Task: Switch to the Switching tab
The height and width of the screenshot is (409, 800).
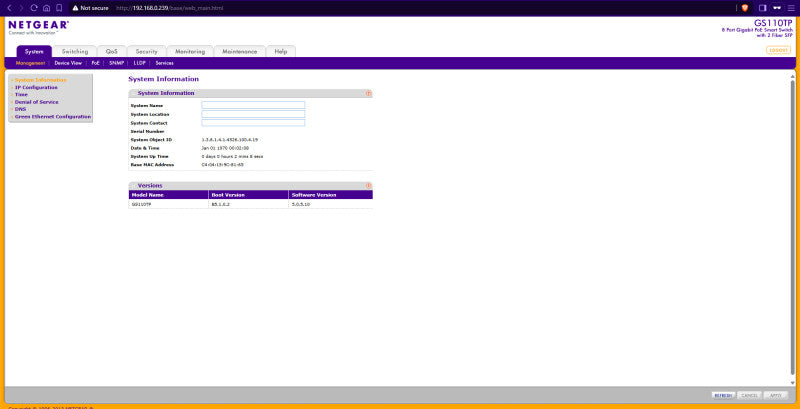Action: [x=74, y=52]
